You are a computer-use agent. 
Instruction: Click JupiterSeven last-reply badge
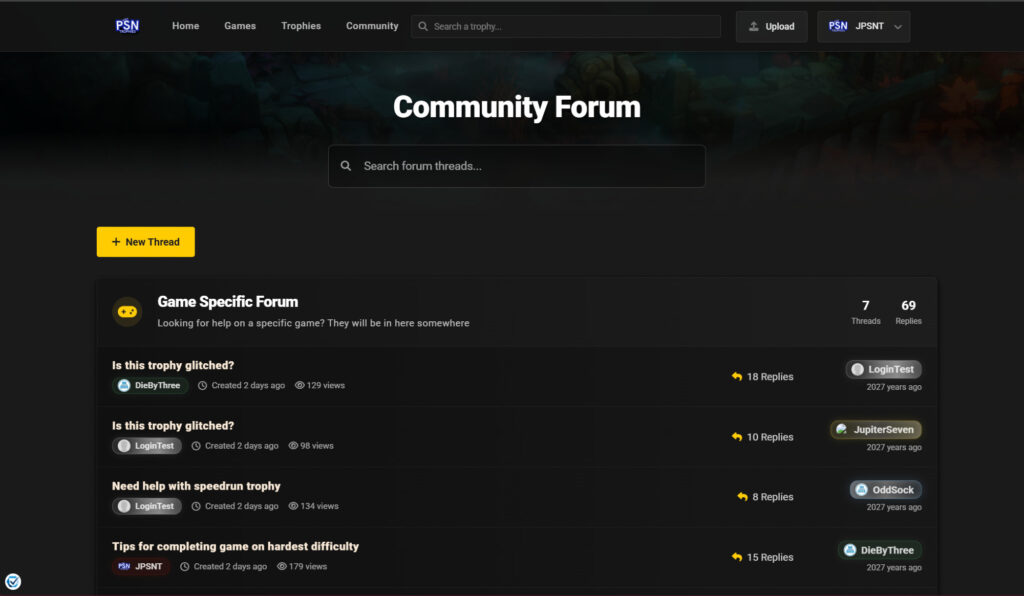pyautogui.click(x=876, y=430)
